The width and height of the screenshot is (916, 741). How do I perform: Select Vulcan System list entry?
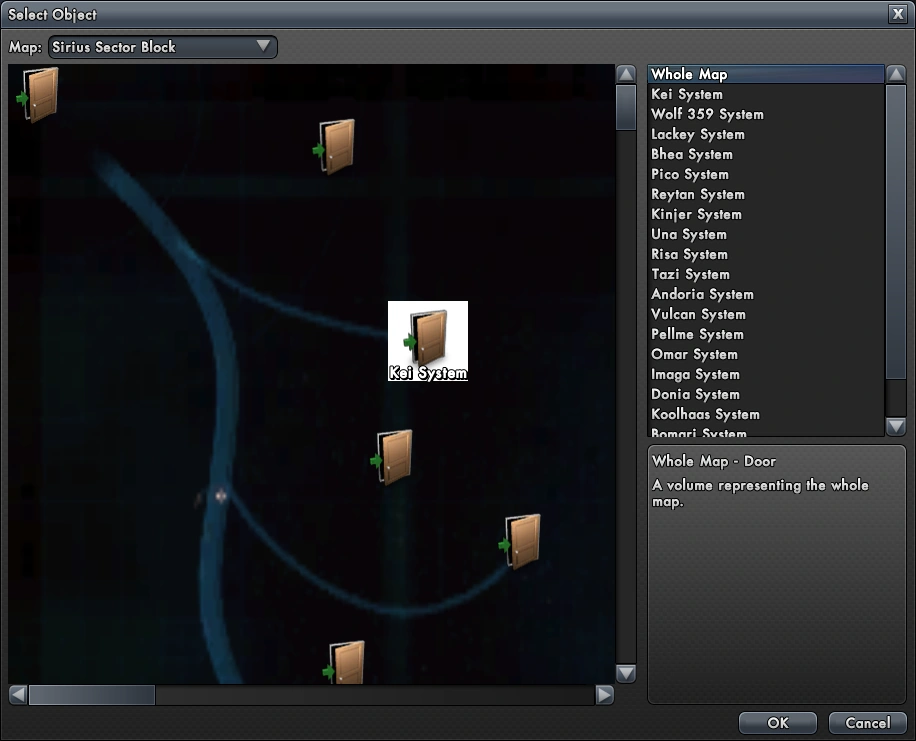coord(766,314)
